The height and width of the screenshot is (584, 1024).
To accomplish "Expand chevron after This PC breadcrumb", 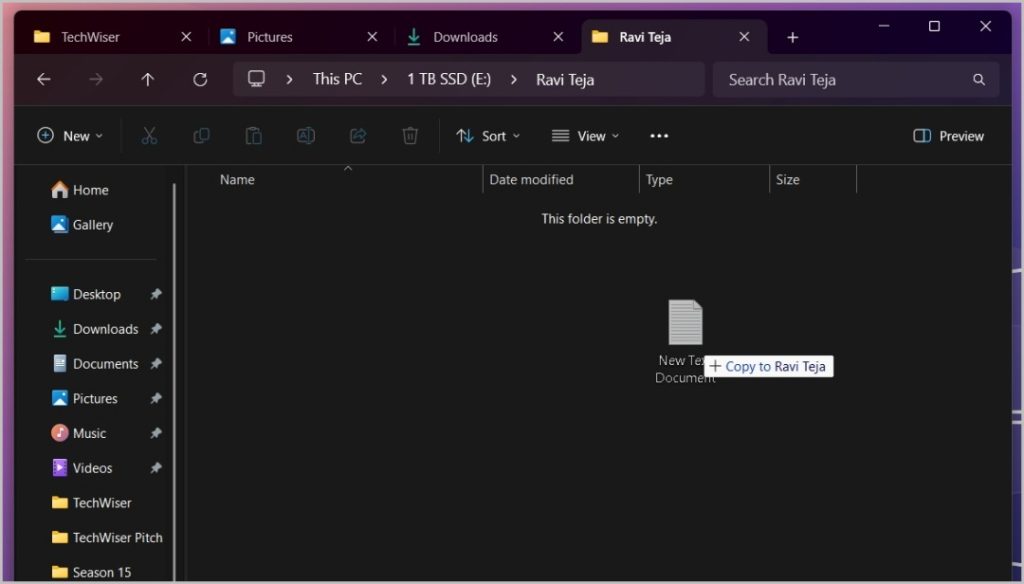I will (x=384, y=80).
